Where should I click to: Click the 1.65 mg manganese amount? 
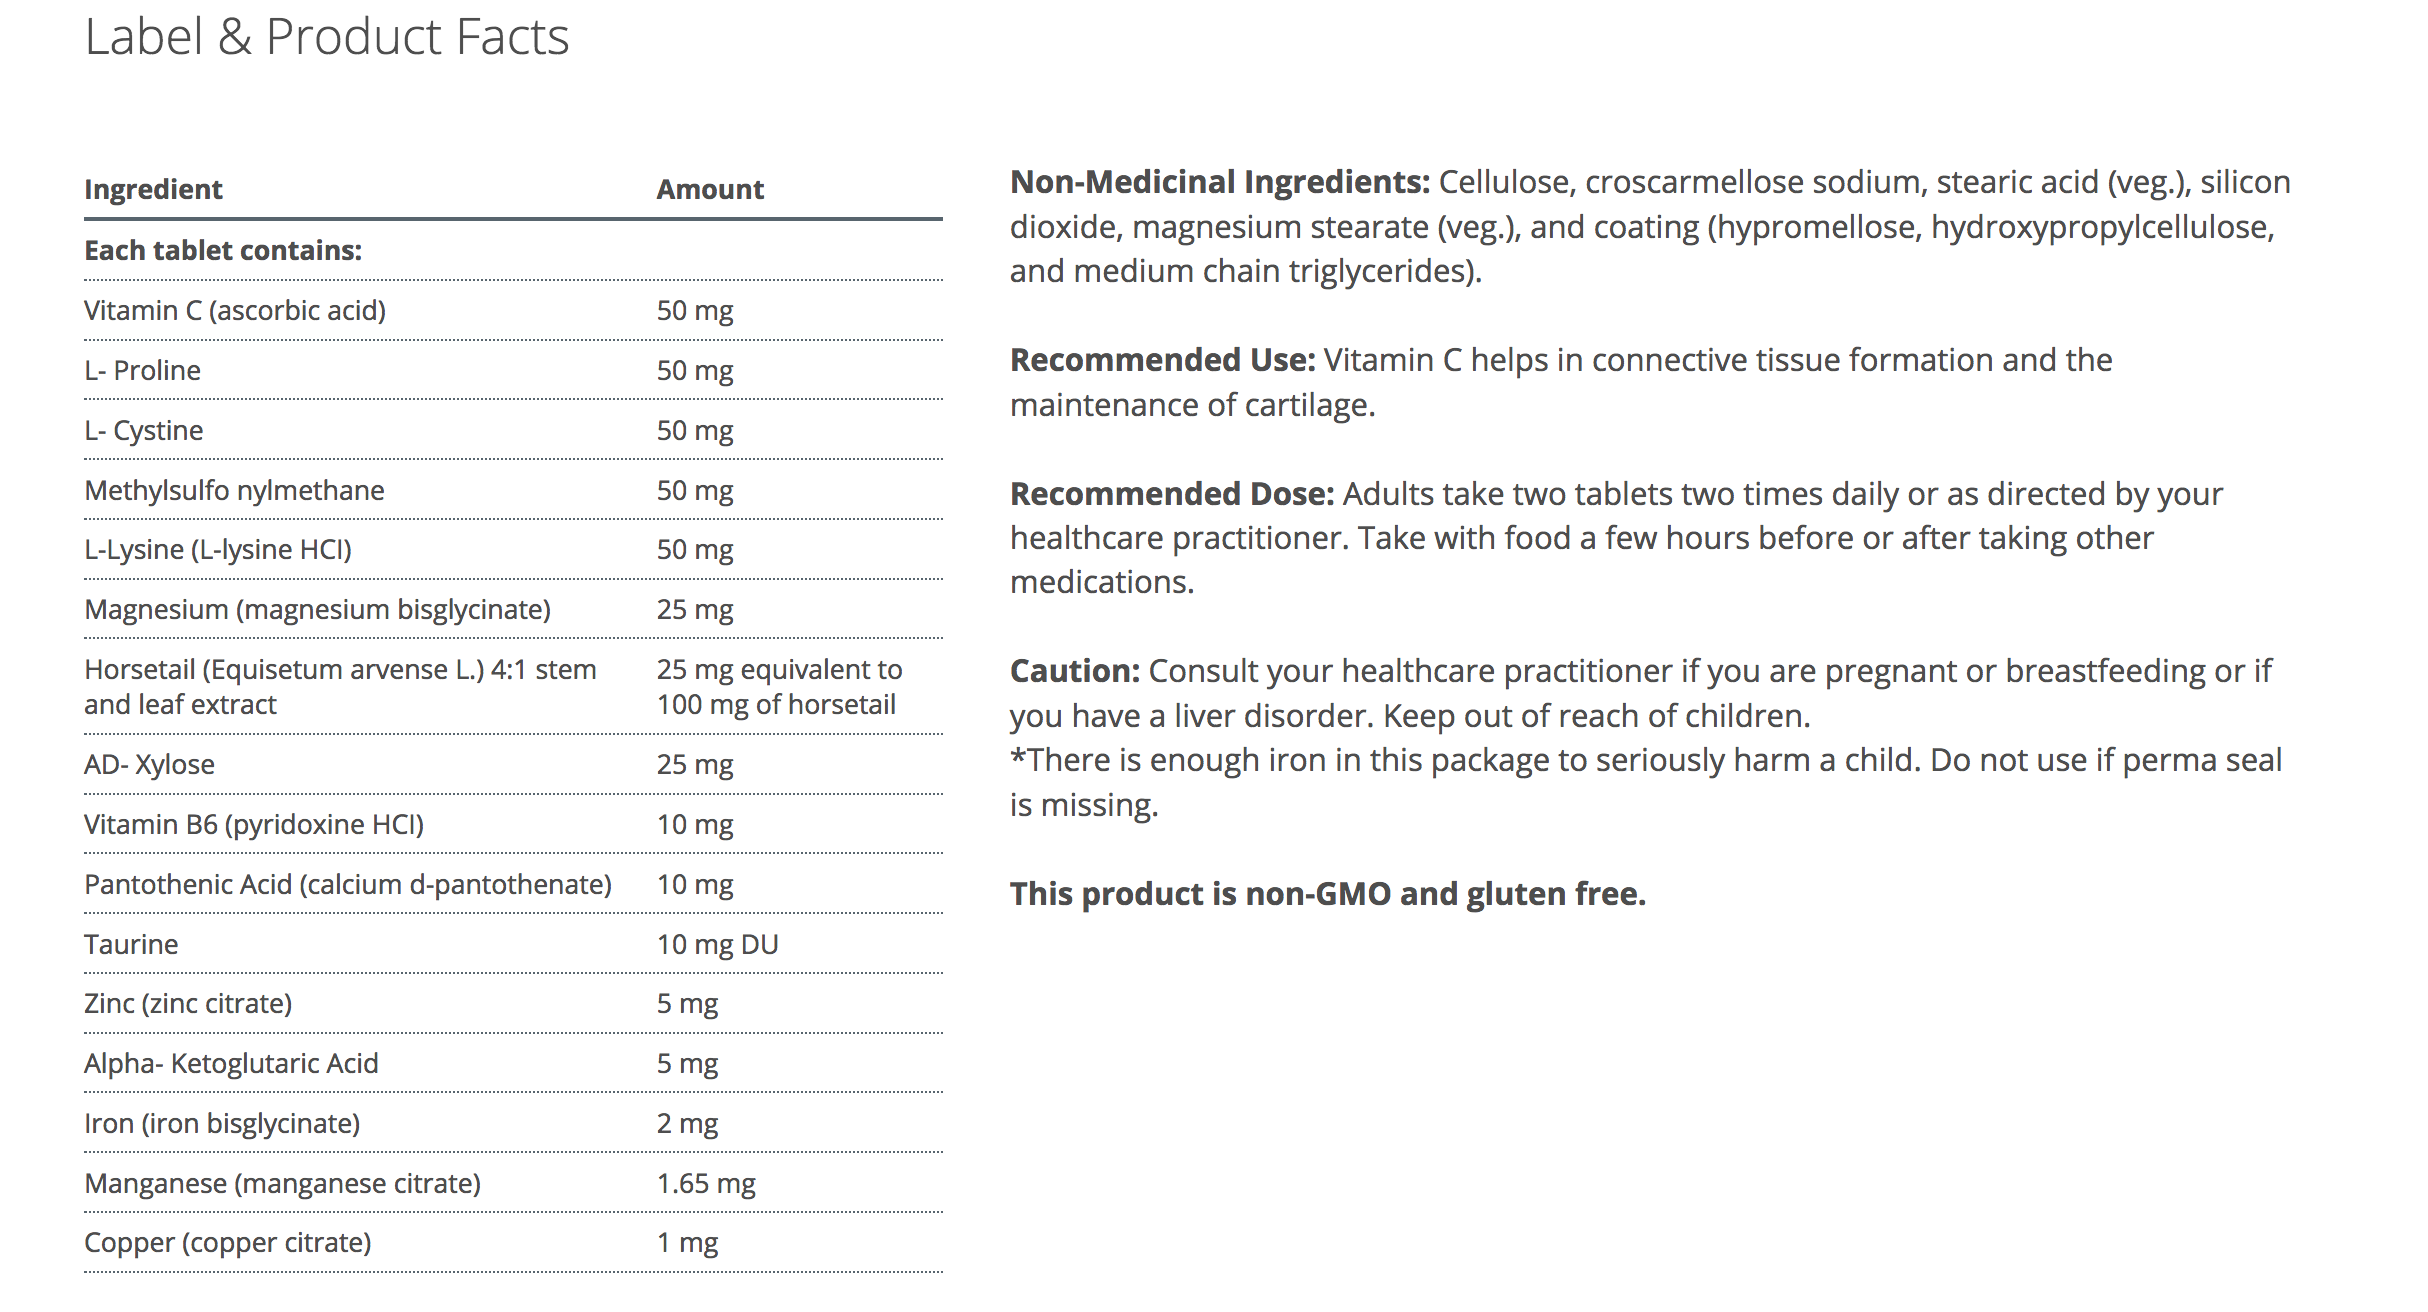[706, 1184]
